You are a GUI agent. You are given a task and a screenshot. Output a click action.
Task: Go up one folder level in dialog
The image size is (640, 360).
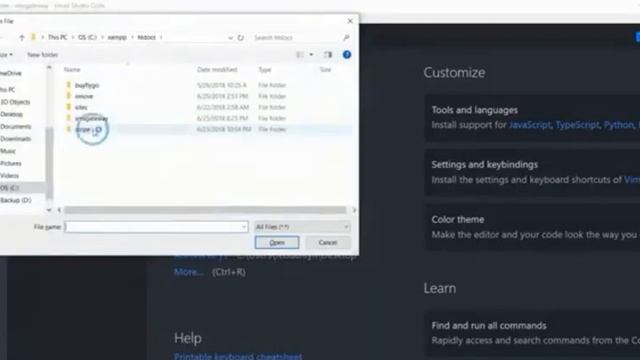click(x=22, y=38)
